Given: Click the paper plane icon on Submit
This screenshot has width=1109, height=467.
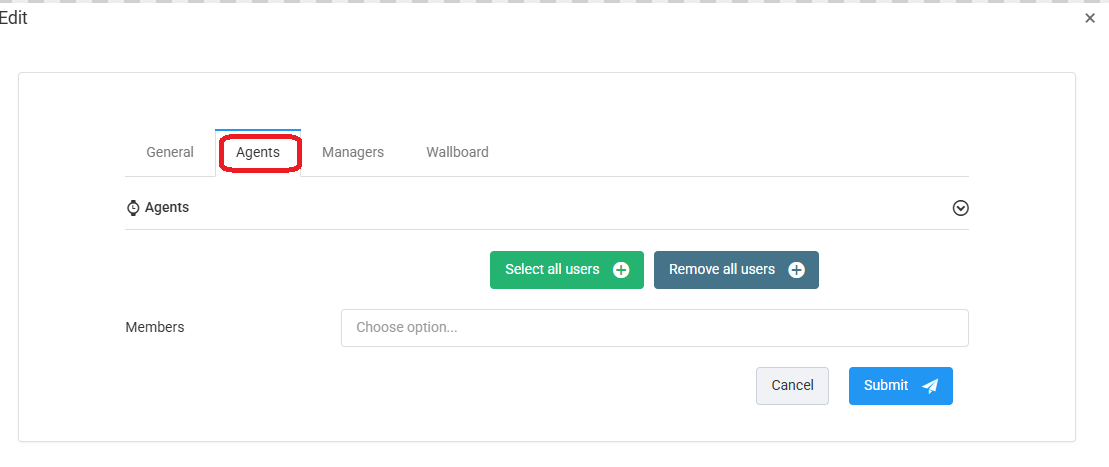Looking at the screenshot, I should pos(930,386).
